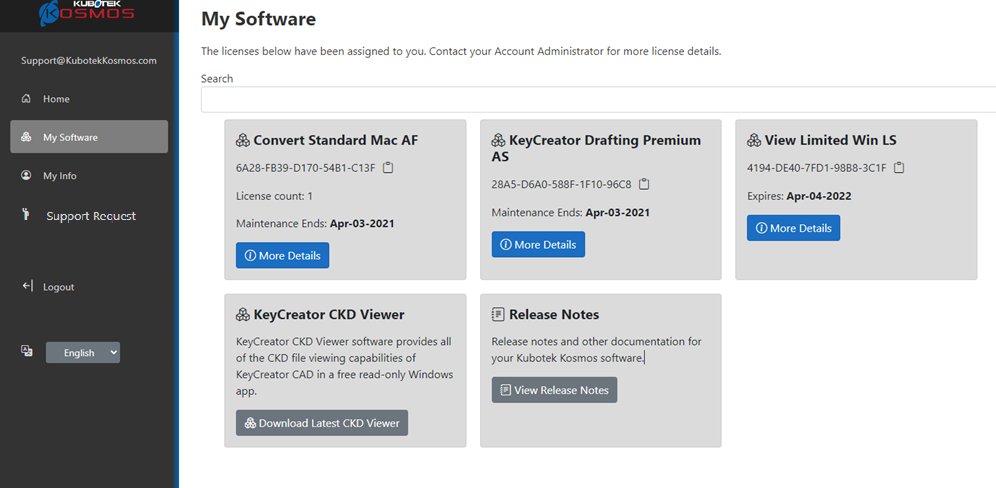
Task: Show More Details for KeyCreator Drafting Premium
Action: [x=538, y=244]
